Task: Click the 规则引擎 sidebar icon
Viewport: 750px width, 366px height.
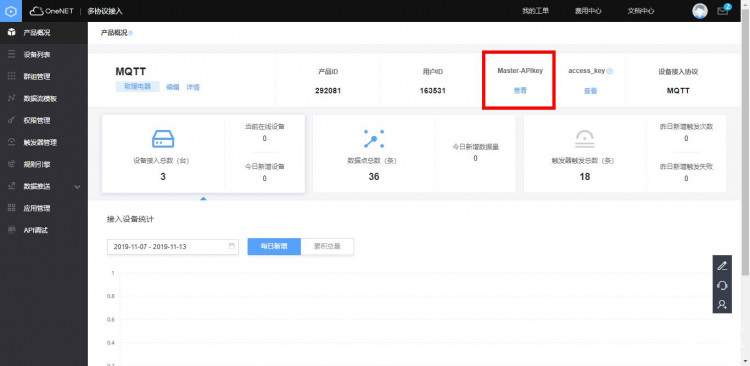Action: click(11, 164)
